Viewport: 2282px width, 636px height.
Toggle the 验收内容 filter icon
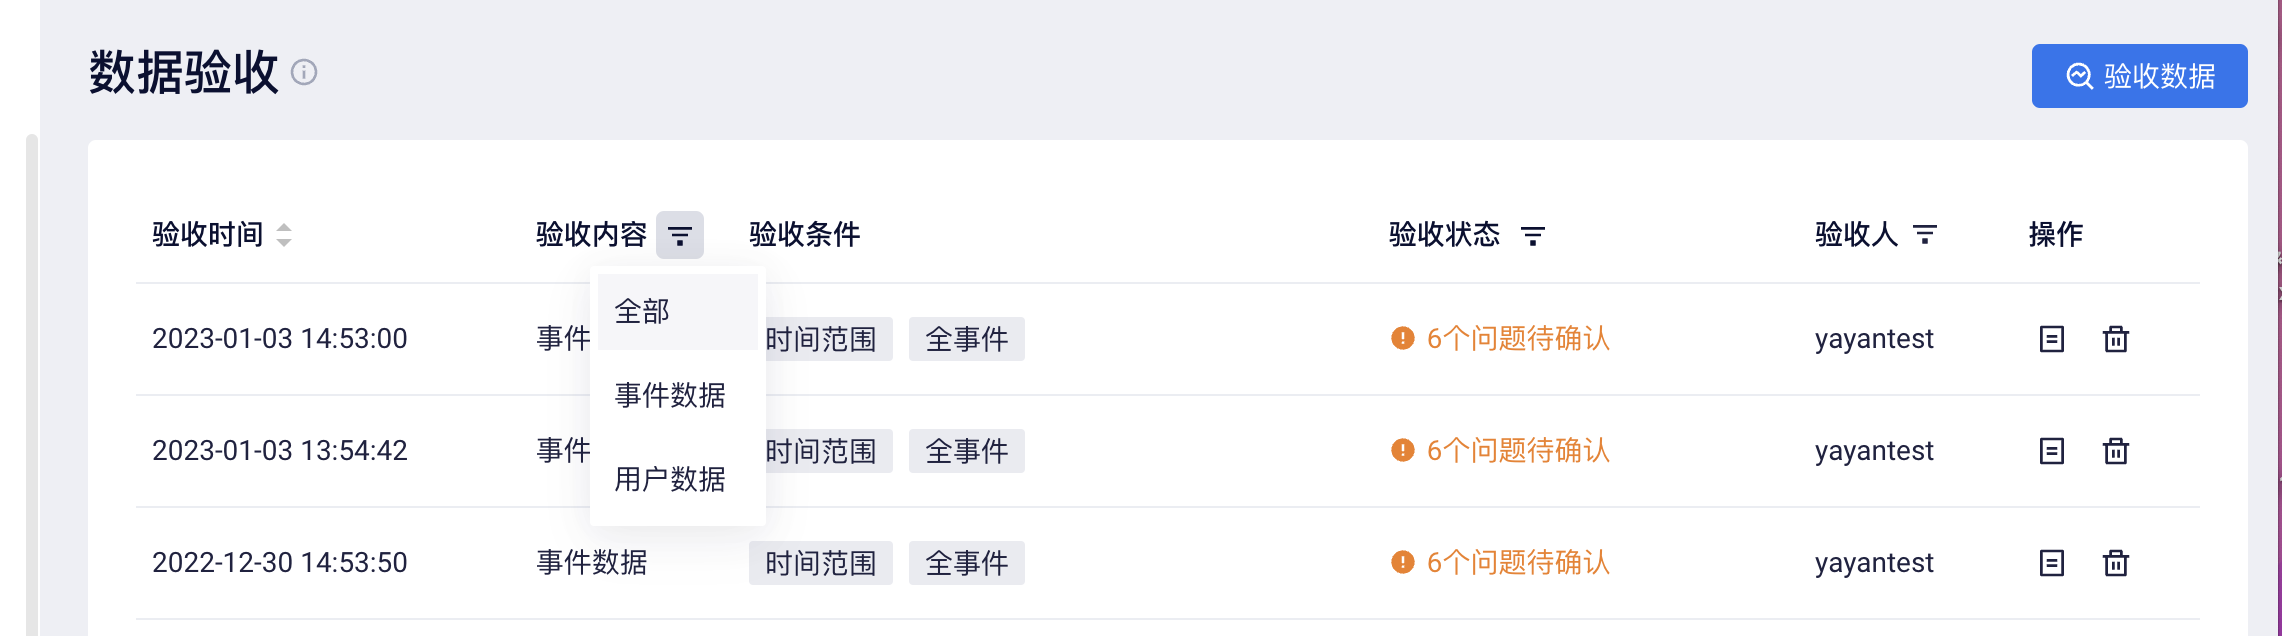(x=680, y=235)
